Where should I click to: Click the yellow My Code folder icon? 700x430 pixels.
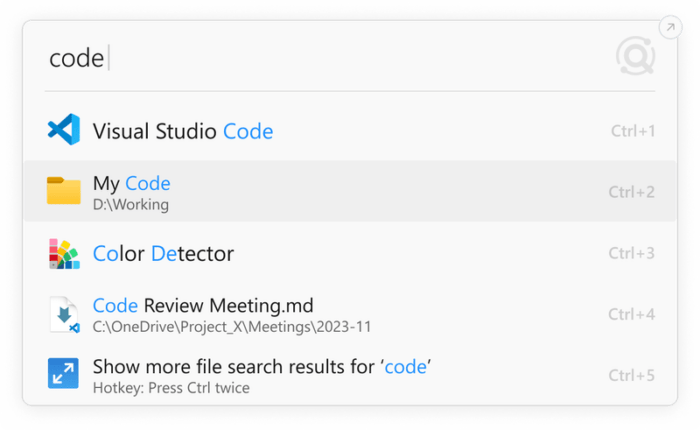coord(64,191)
